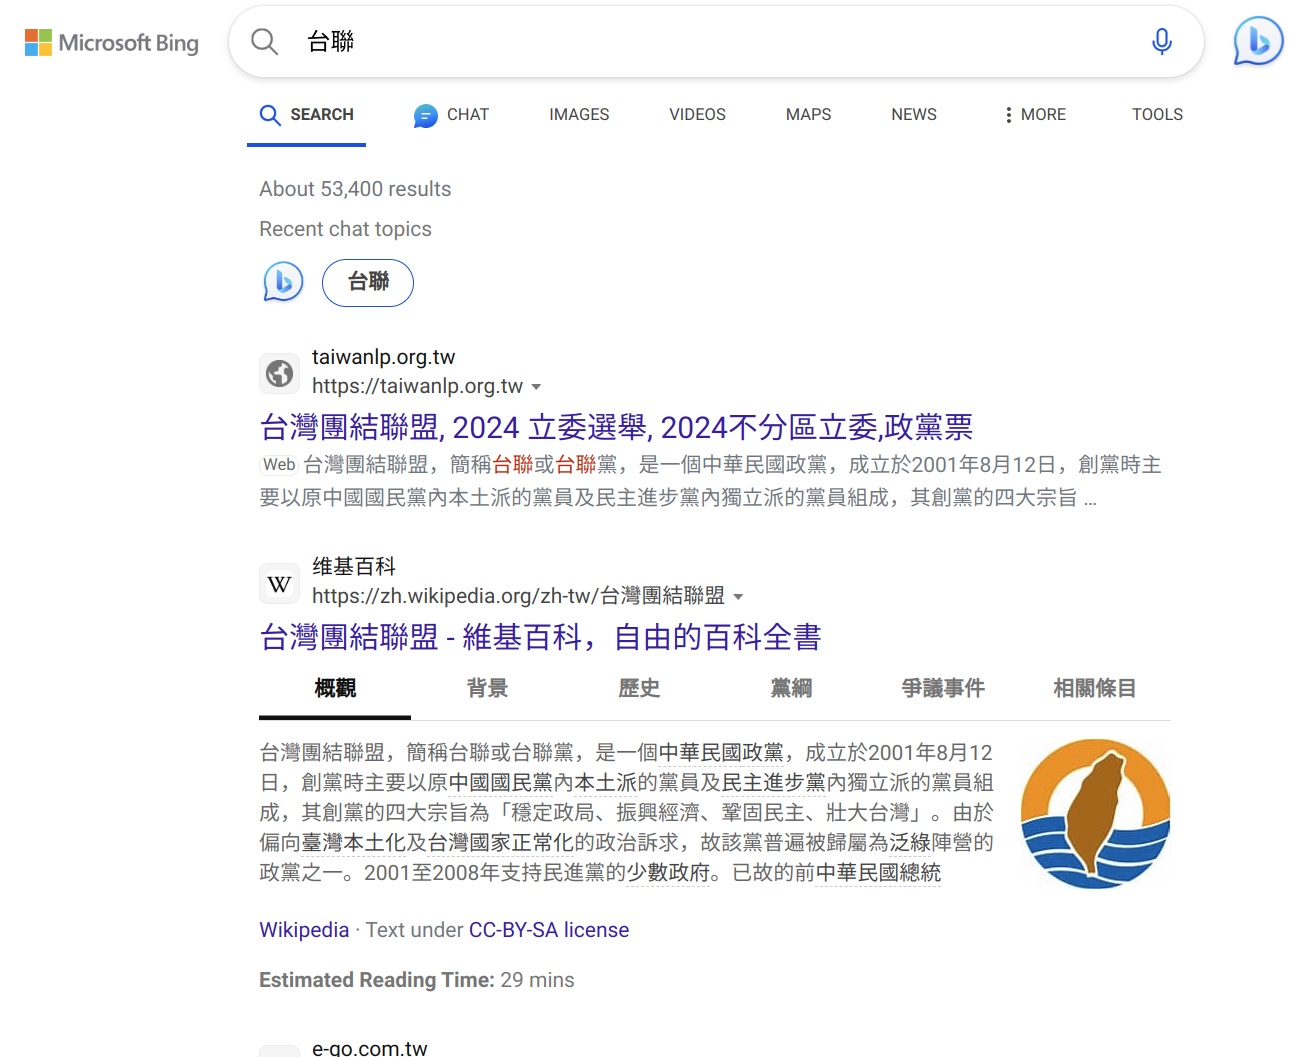1289x1057 pixels.
Task: Open Bing Chat icon at top right
Action: pyautogui.click(x=1258, y=42)
